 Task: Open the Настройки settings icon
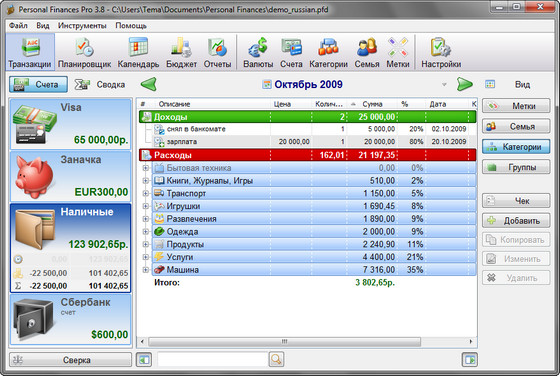[441, 52]
